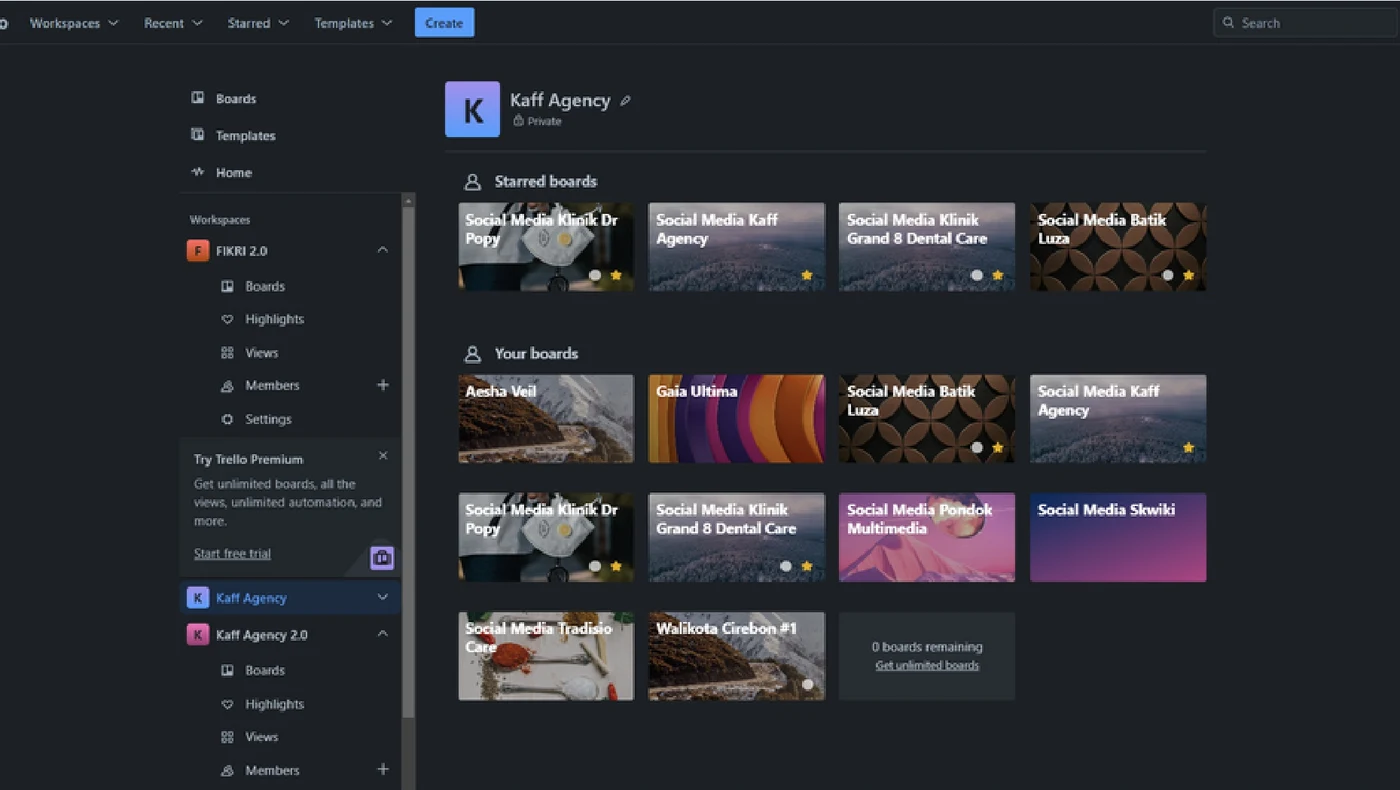
Task: Add members with plus icon under FIKRI 2.0
Action: click(382, 385)
